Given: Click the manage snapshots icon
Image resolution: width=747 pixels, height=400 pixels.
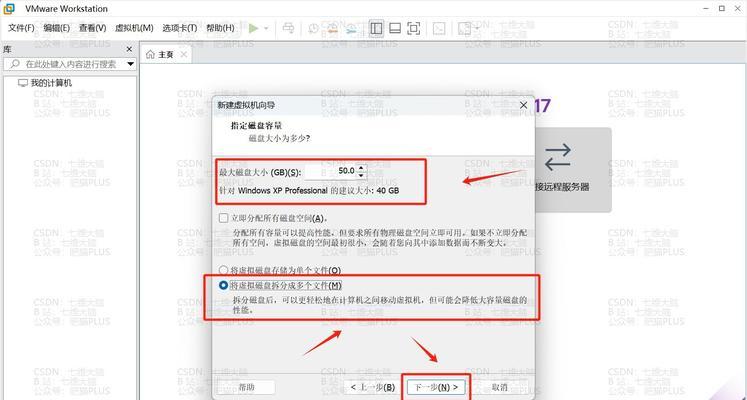Looking at the screenshot, I should [352, 29].
